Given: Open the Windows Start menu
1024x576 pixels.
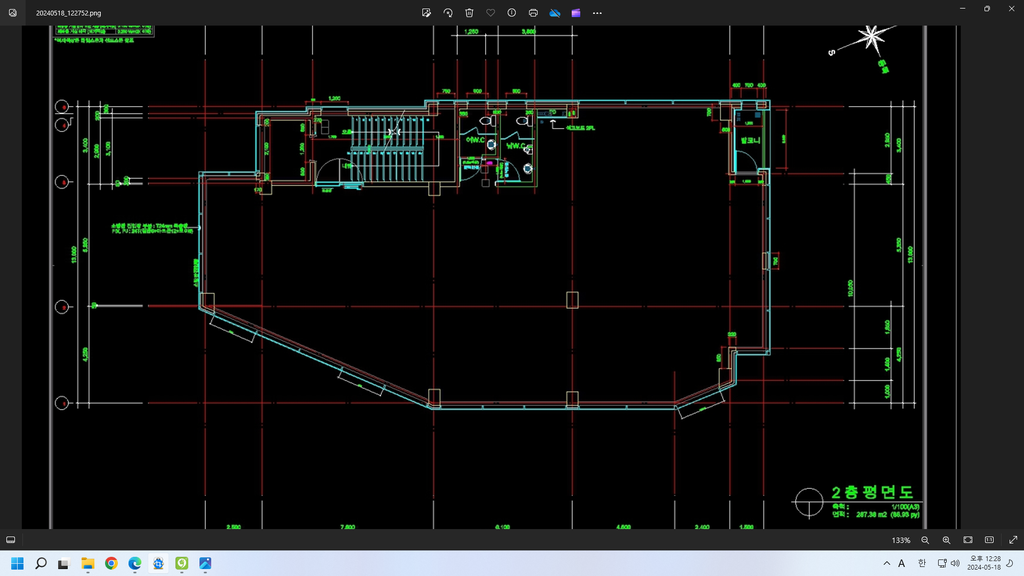Looking at the screenshot, I should (x=17, y=563).
